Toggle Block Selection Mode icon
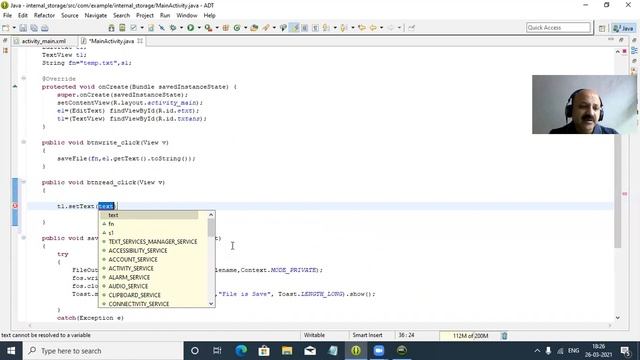Screen dimensions: 640x360 [305, 28]
